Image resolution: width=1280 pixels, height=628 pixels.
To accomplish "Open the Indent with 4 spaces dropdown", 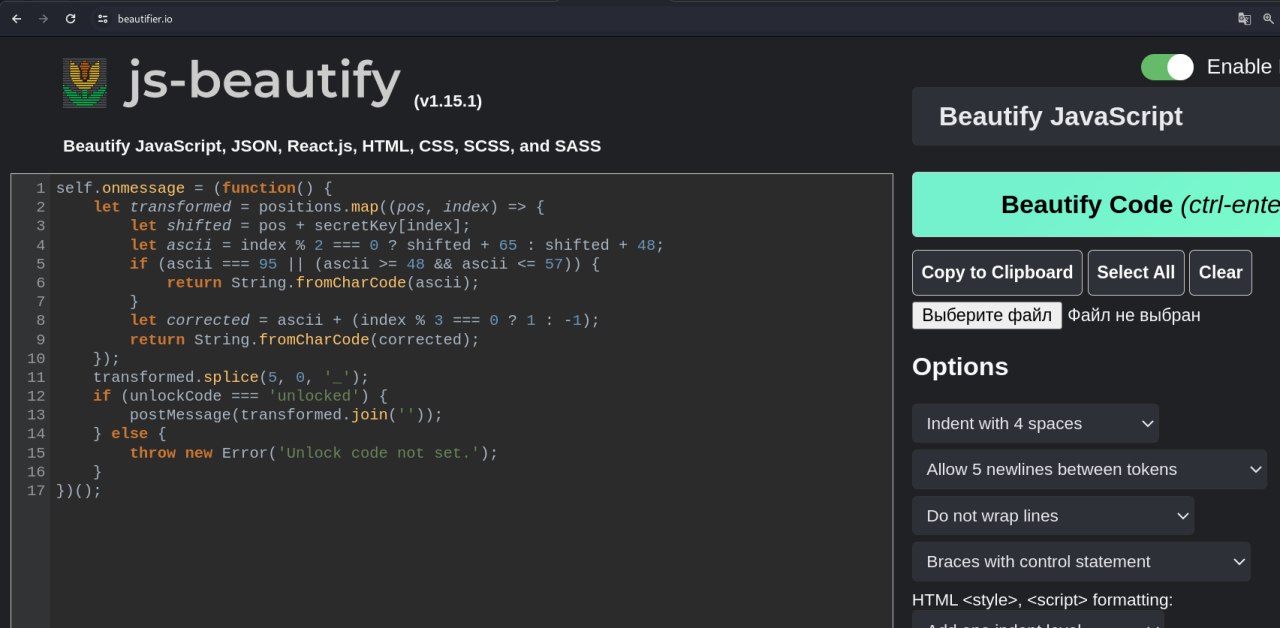I will (x=1035, y=423).
